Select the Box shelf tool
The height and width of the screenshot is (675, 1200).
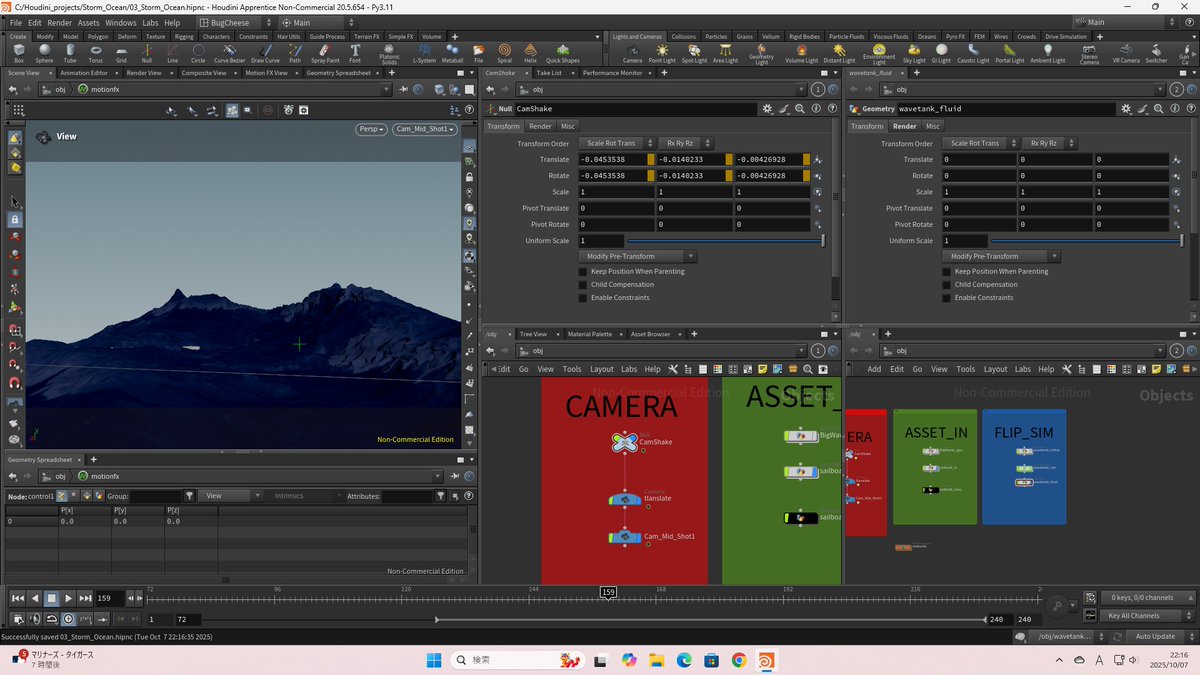19,52
